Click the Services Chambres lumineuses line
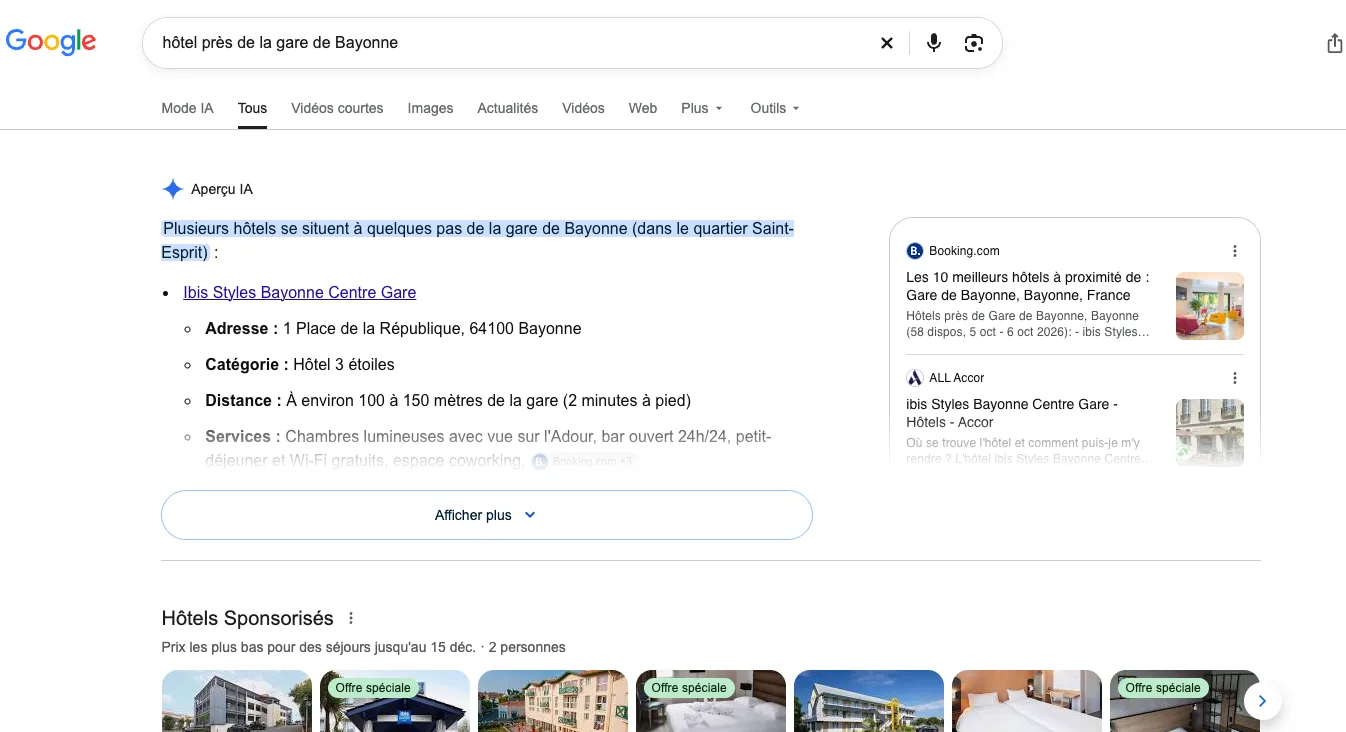The width and height of the screenshot is (1346, 732). click(x=488, y=448)
